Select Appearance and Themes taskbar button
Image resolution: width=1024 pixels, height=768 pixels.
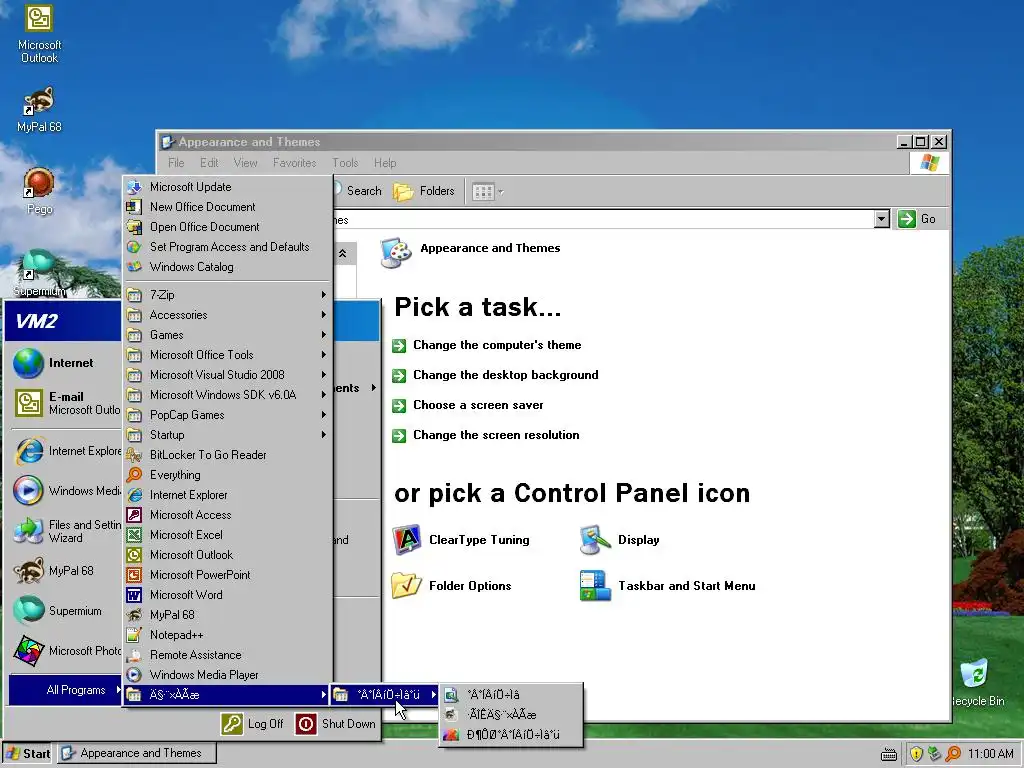pos(137,754)
